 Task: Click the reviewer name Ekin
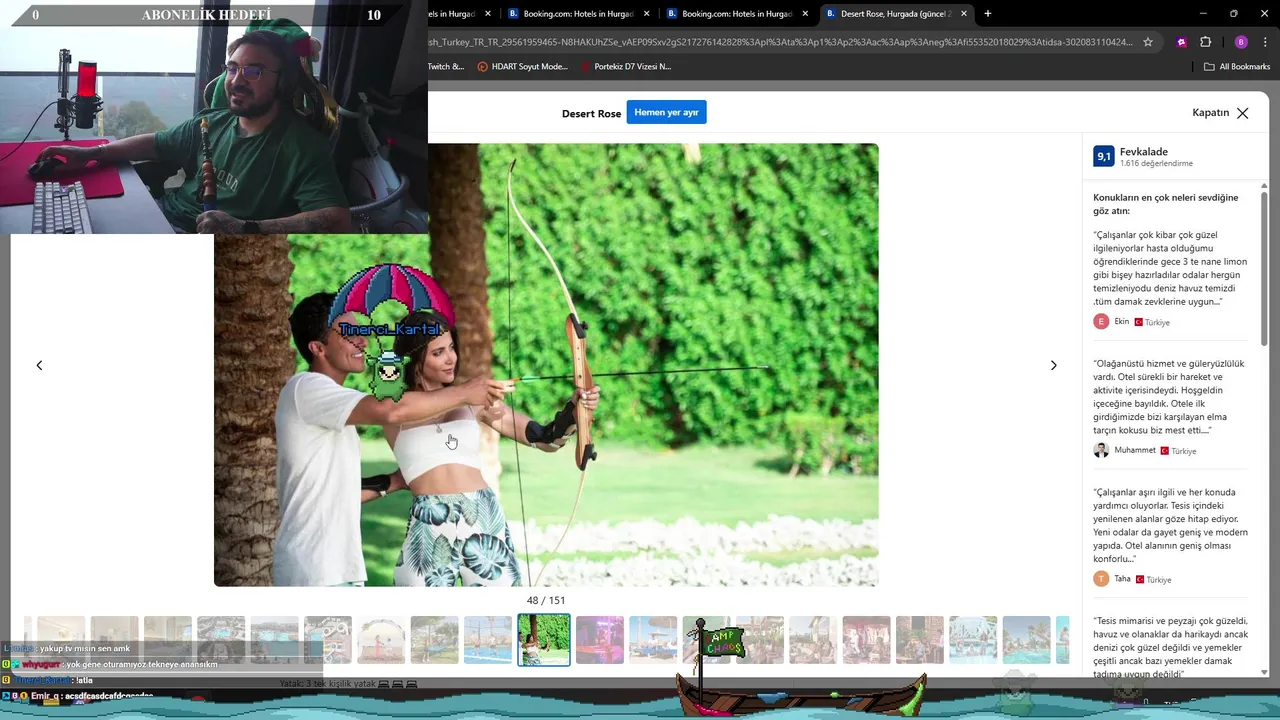point(1122,321)
